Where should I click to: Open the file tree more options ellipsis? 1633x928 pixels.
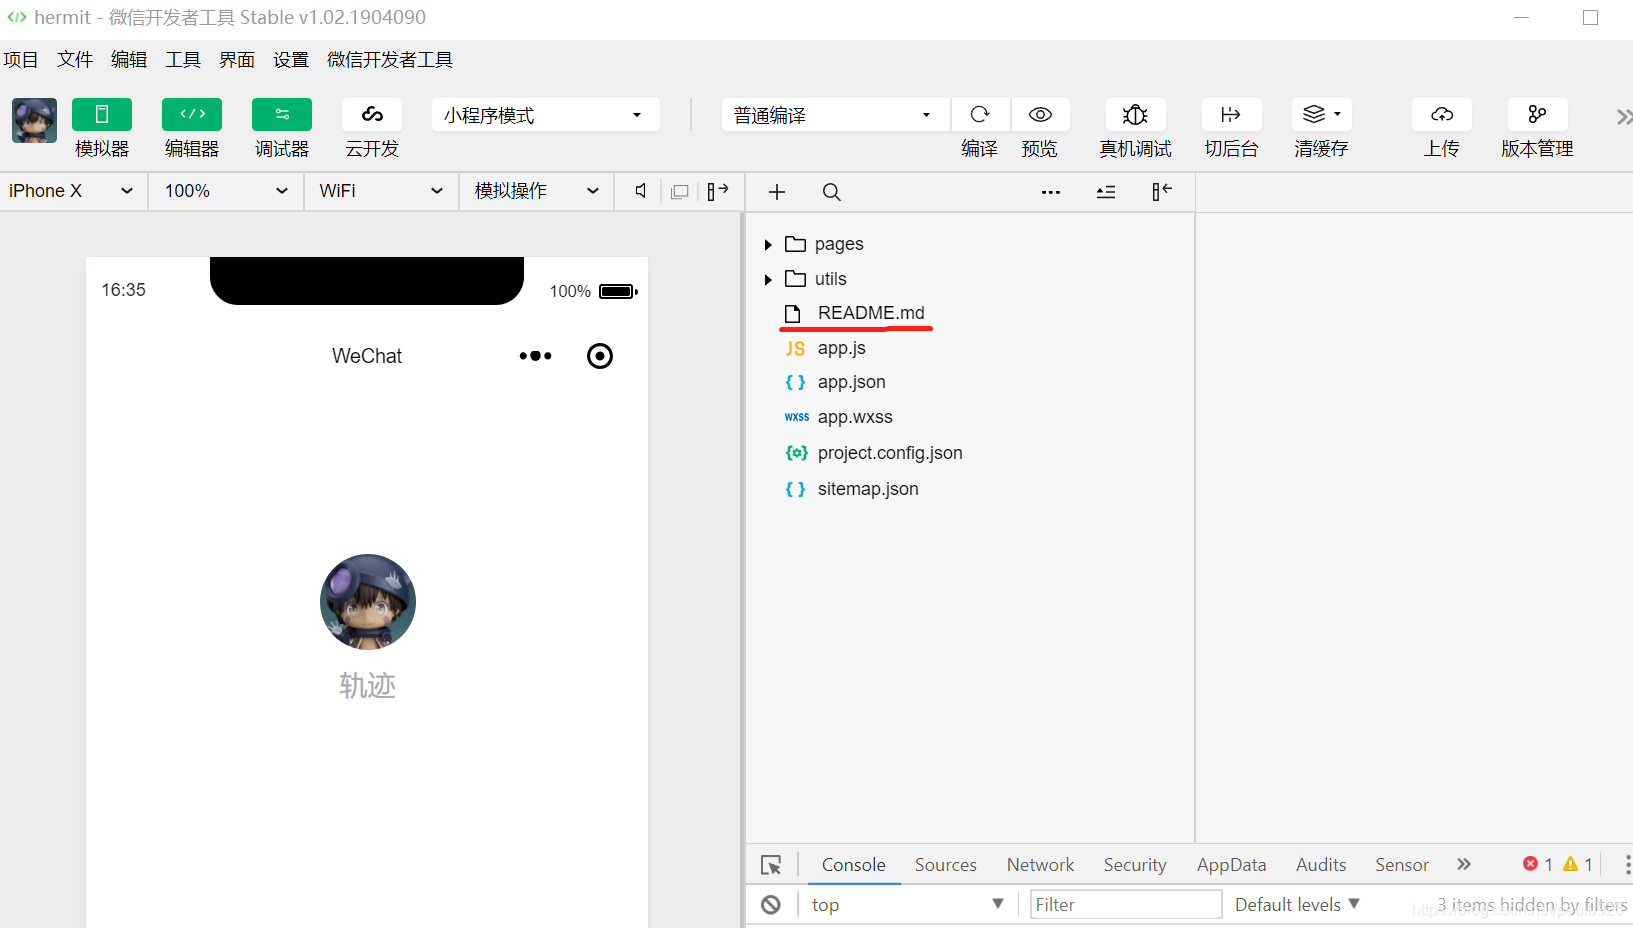point(1051,192)
